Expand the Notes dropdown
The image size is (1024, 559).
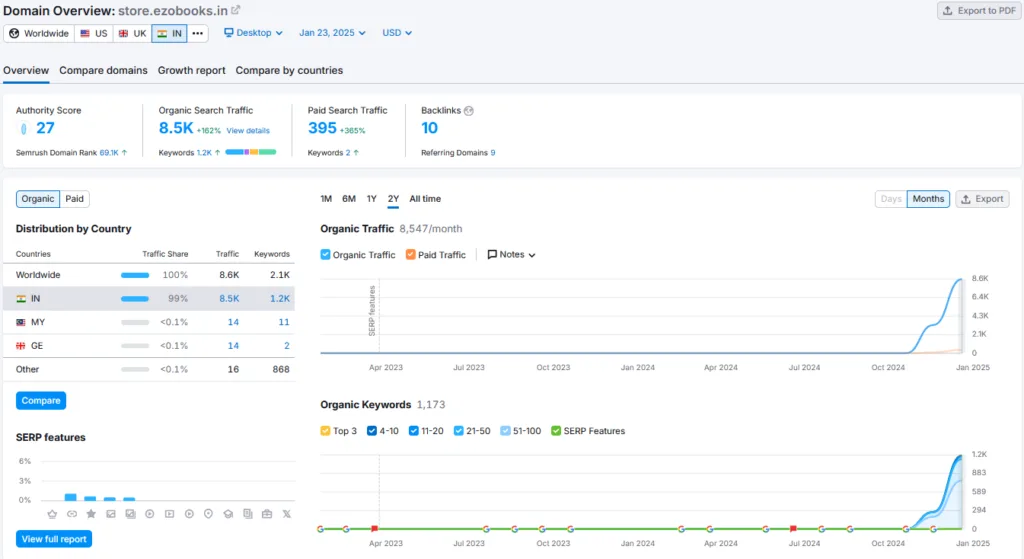coord(511,255)
